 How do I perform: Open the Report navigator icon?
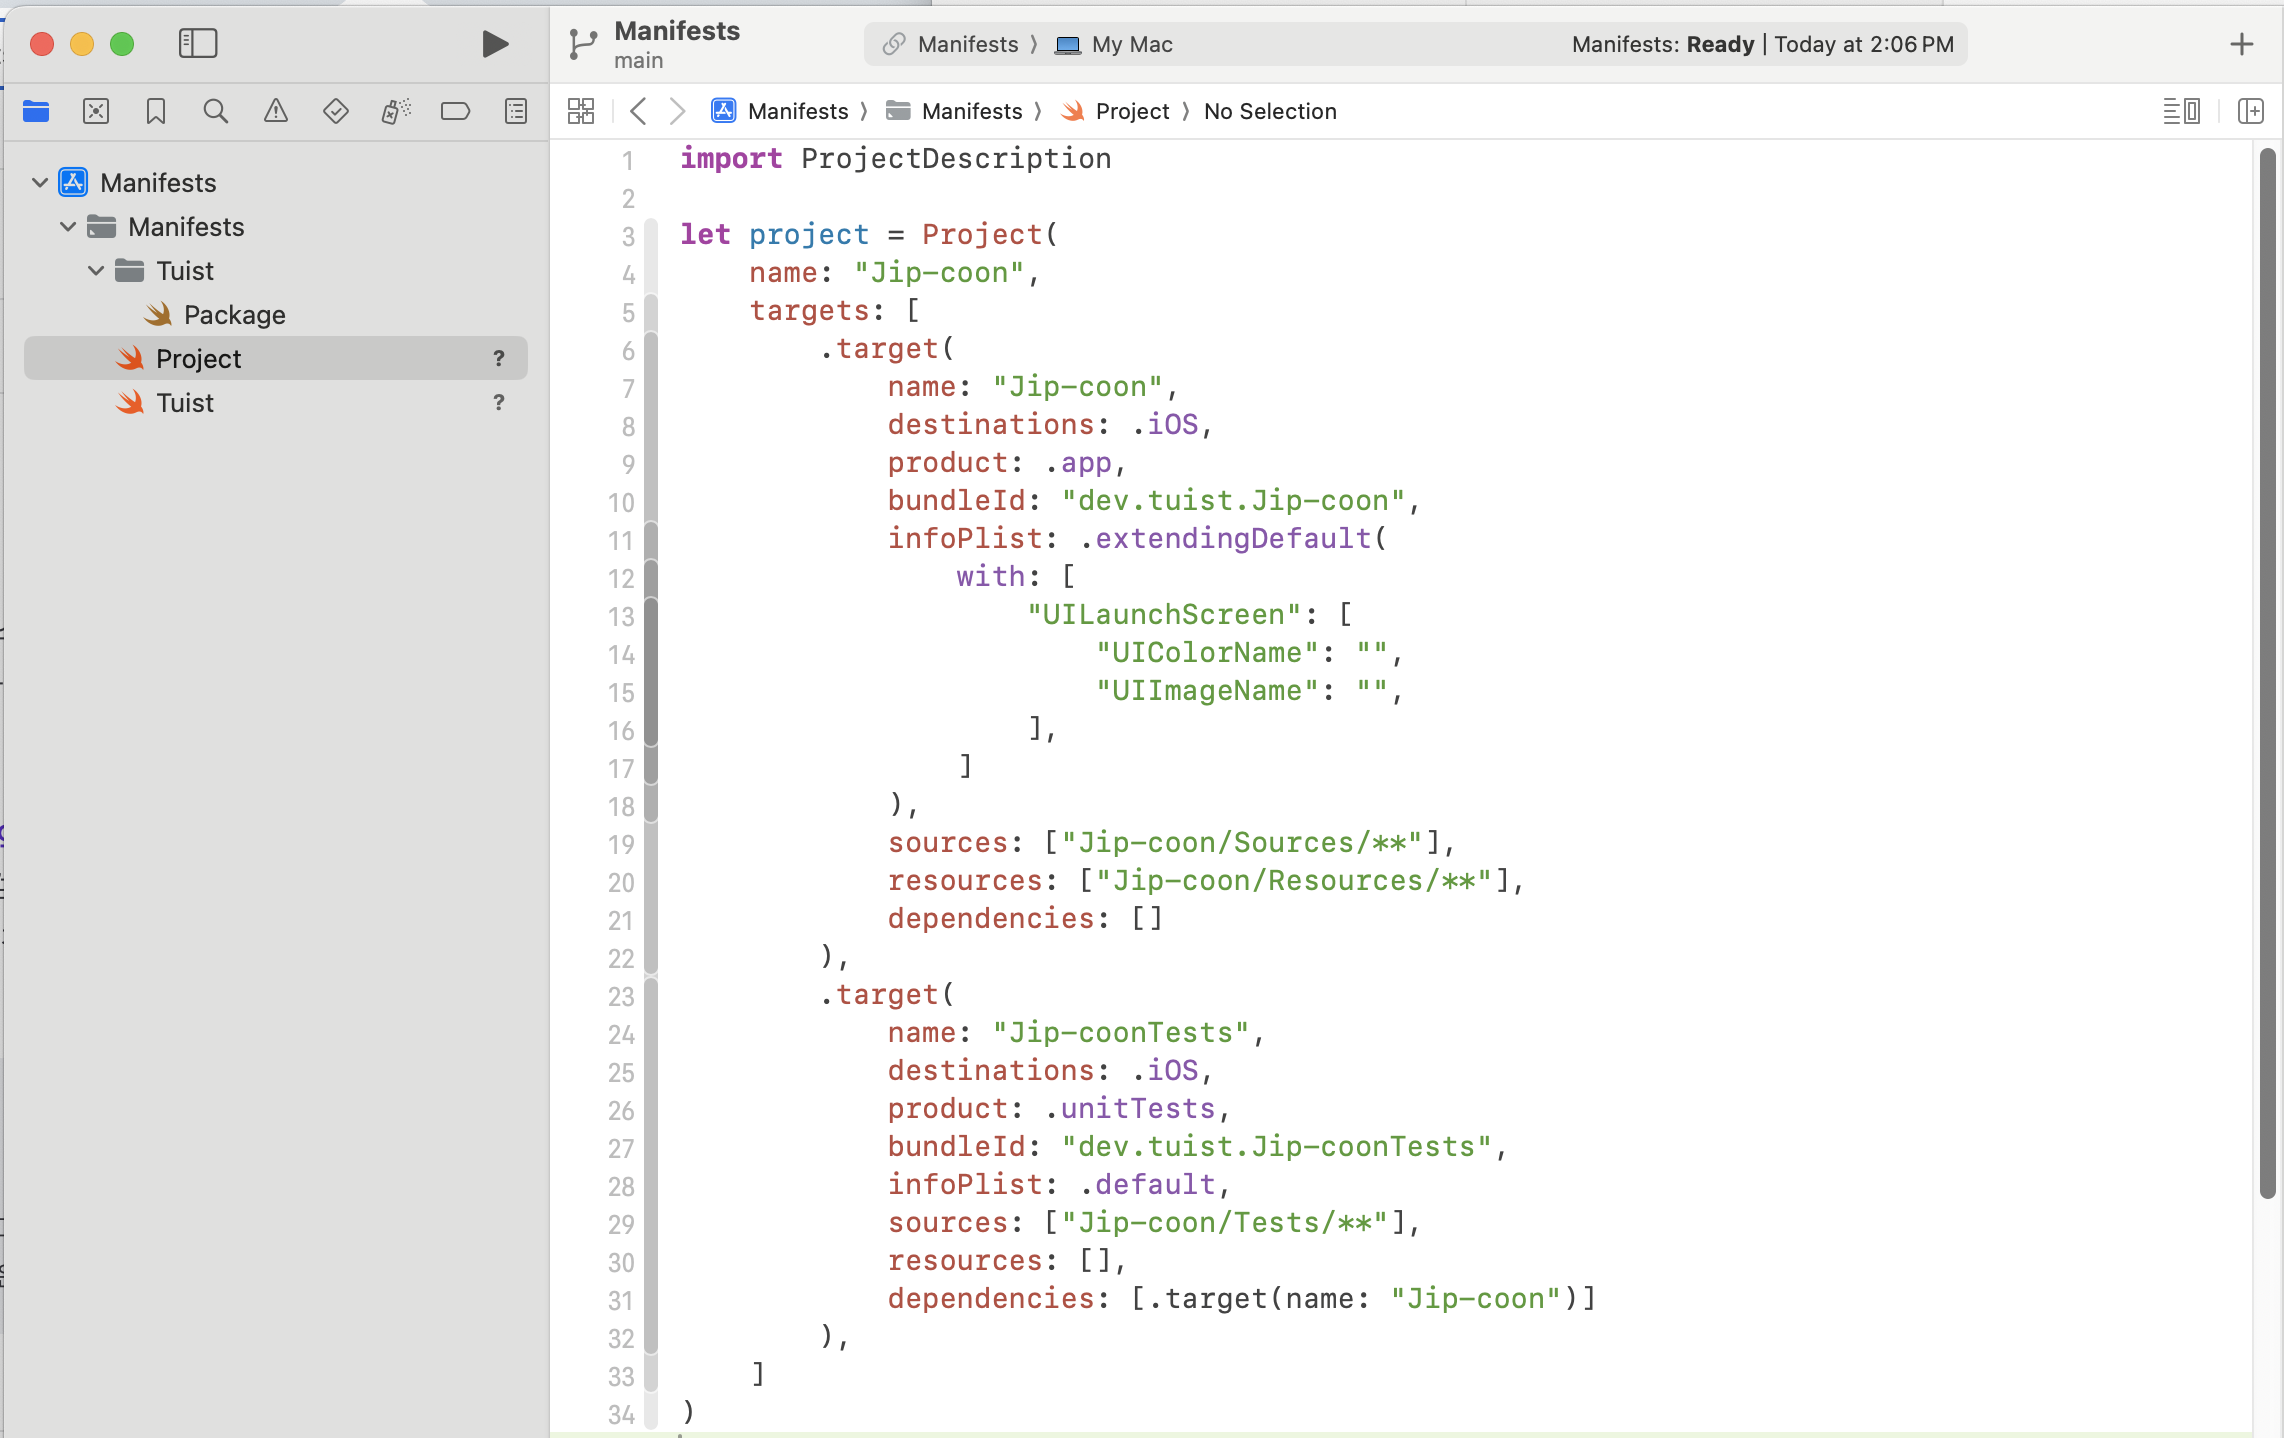point(516,111)
